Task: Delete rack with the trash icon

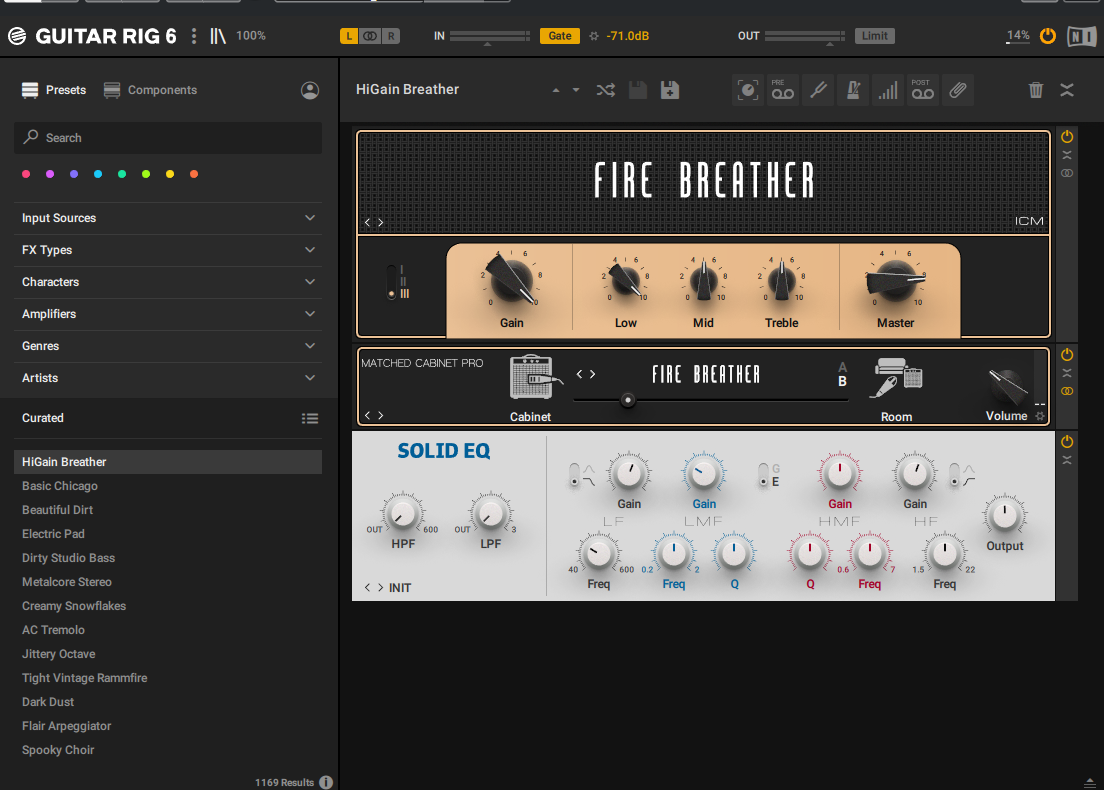Action: coord(1036,90)
